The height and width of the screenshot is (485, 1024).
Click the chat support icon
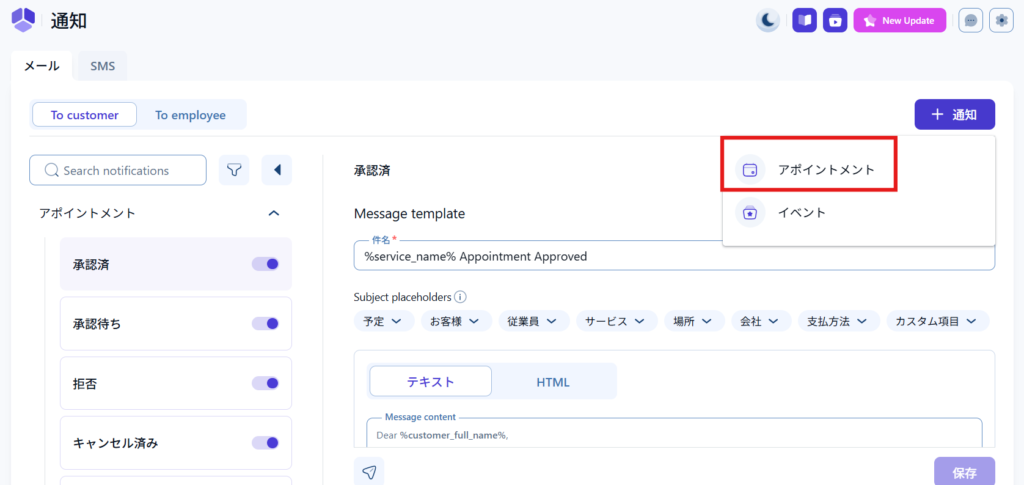[x=970, y=20]
